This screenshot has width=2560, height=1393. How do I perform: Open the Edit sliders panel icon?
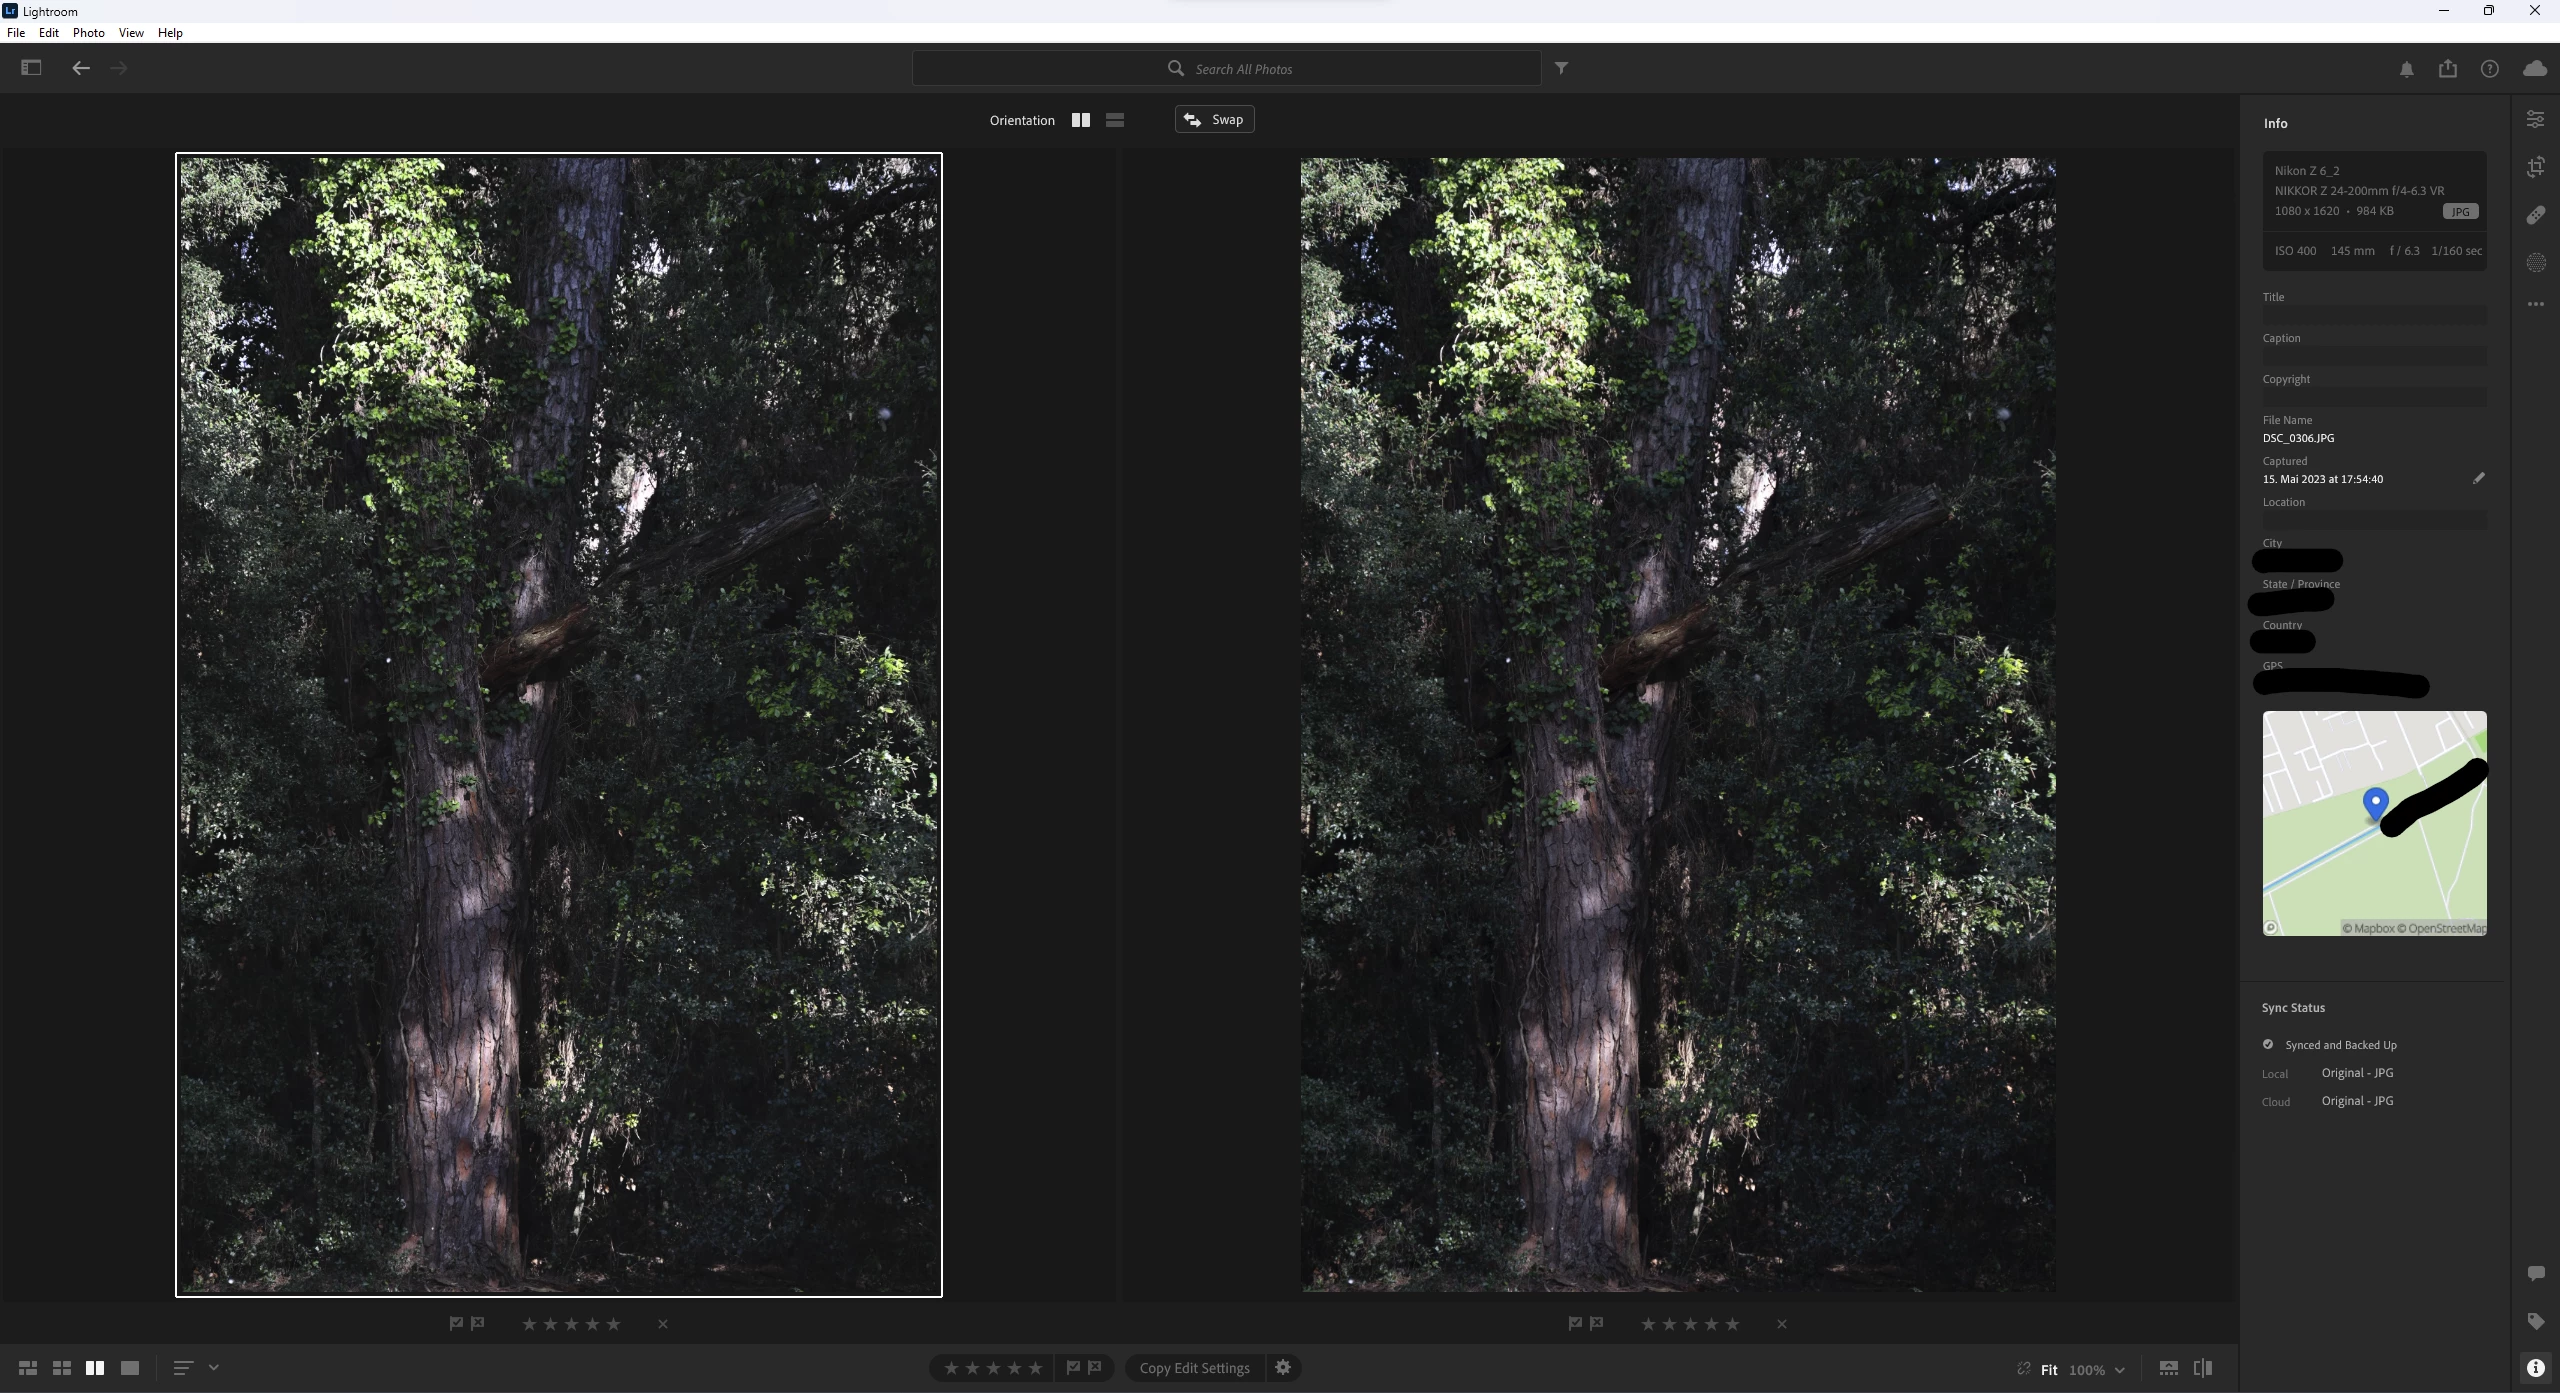2535,120
